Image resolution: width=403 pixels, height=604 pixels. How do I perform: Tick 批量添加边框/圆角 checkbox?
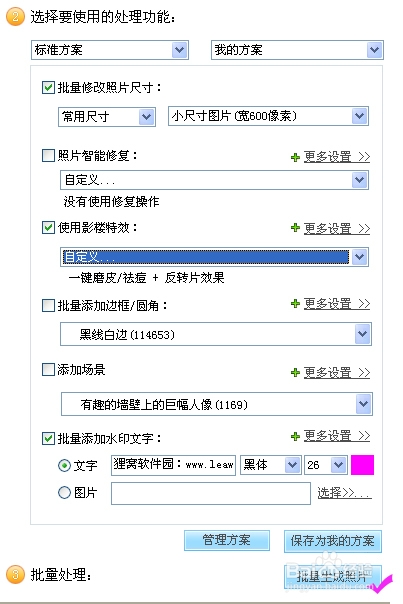coord(48,306)
